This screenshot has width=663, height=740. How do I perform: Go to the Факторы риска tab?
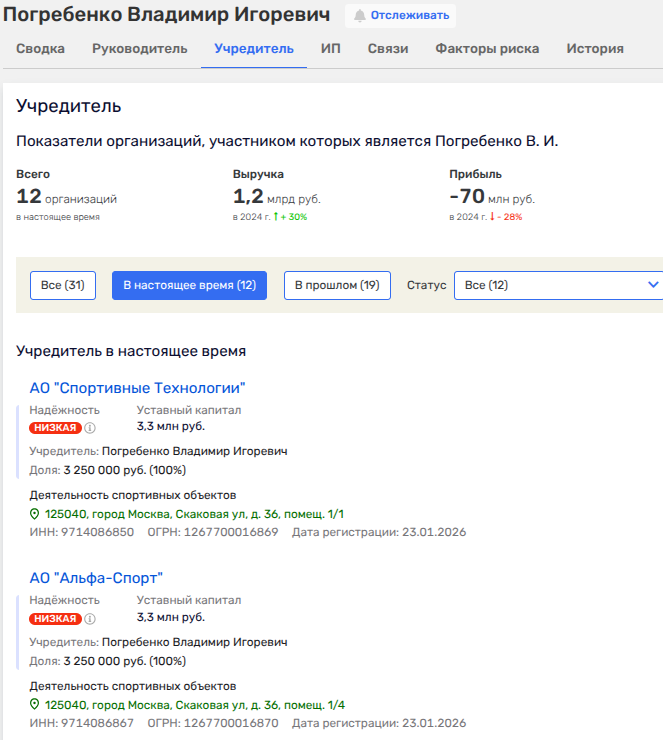coord(486,48)
